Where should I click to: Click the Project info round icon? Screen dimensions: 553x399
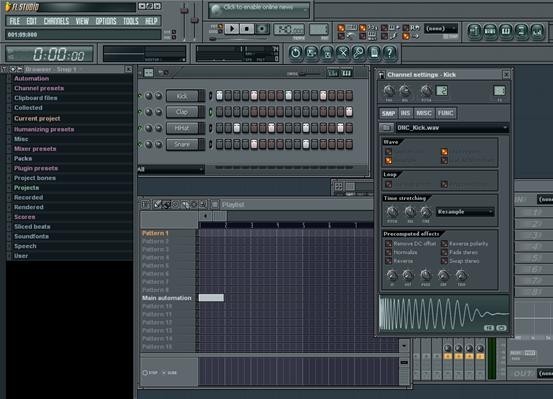(374, 53)
